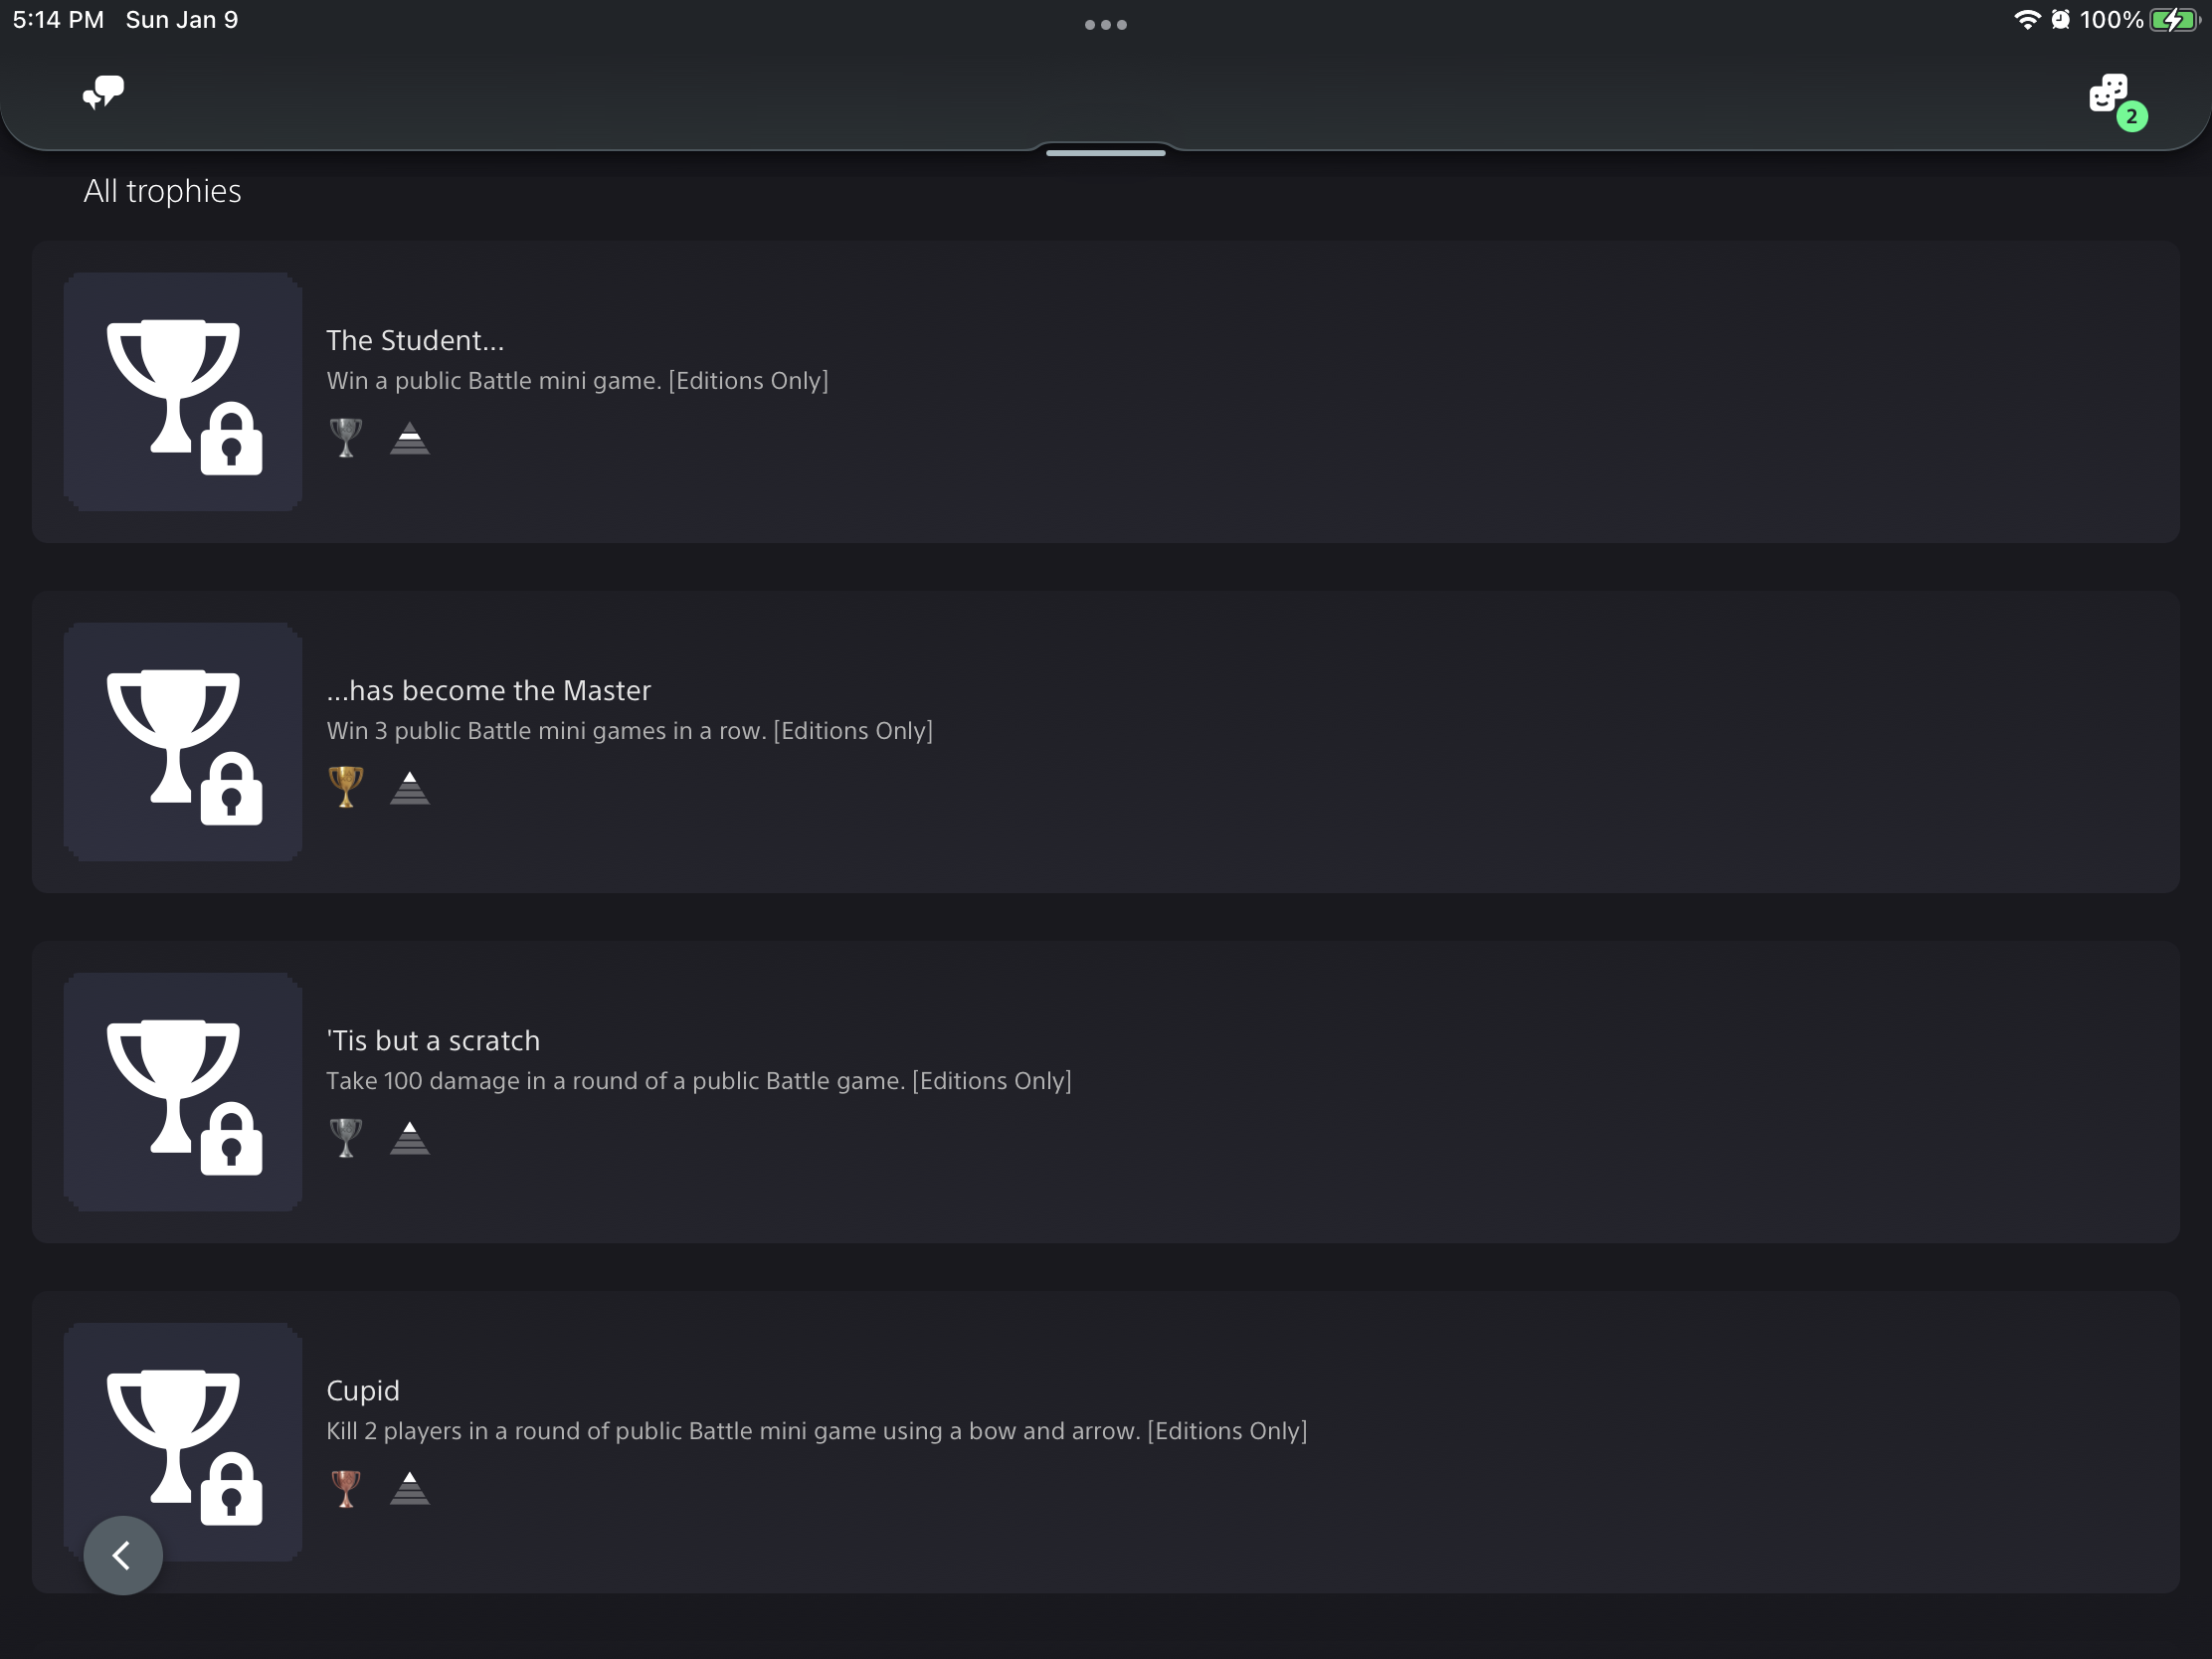Tap the battery indicator in the status bar
Screen dimensions: 2212x1659
coord(2175,20)
